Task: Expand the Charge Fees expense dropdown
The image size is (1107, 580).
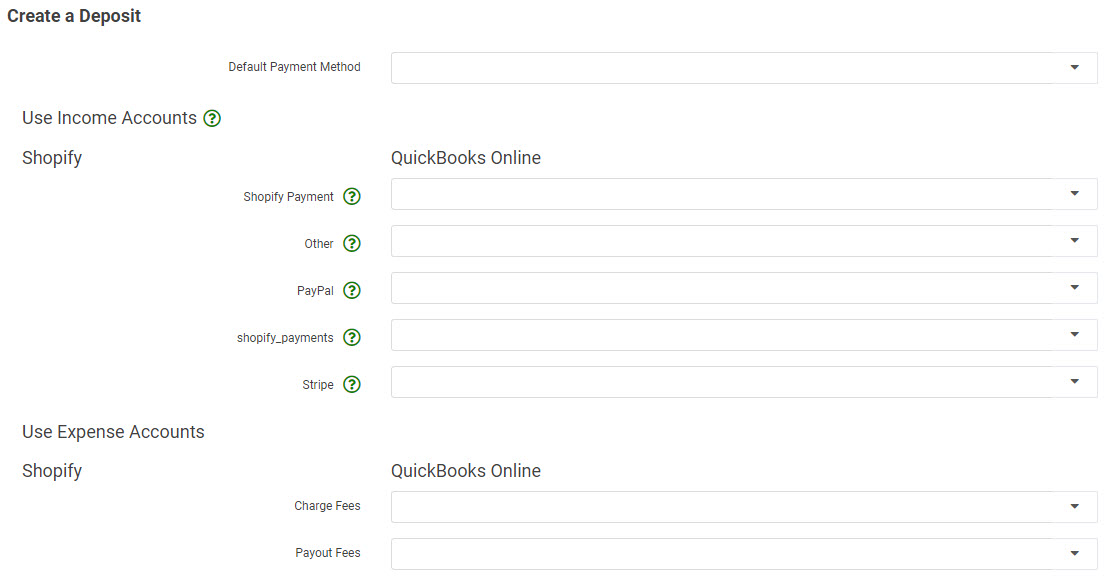Action: pyautogui.click(x=744, y=507)
